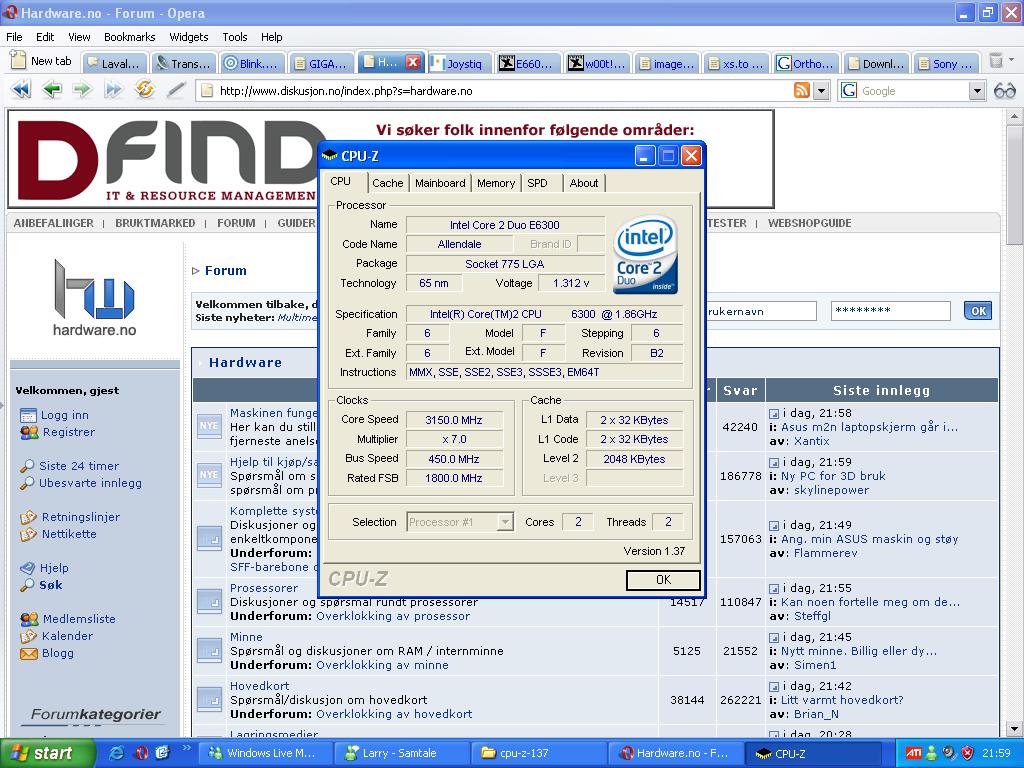Click Kalender icon in sidebar
Viewport: 1024px width, 768px height.
[29, 636]
